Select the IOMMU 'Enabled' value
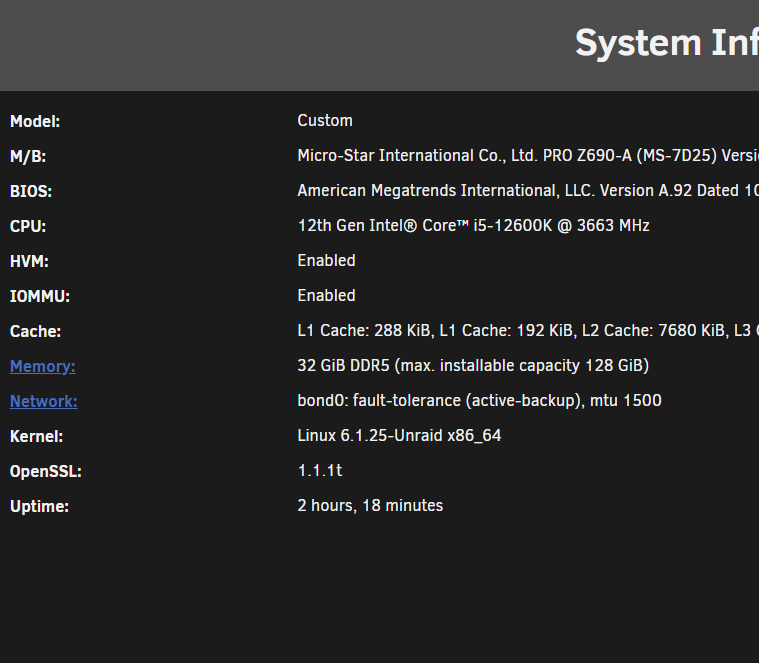Image resolution: width=759 pixels, height=663 pixels. pos(326,295)
